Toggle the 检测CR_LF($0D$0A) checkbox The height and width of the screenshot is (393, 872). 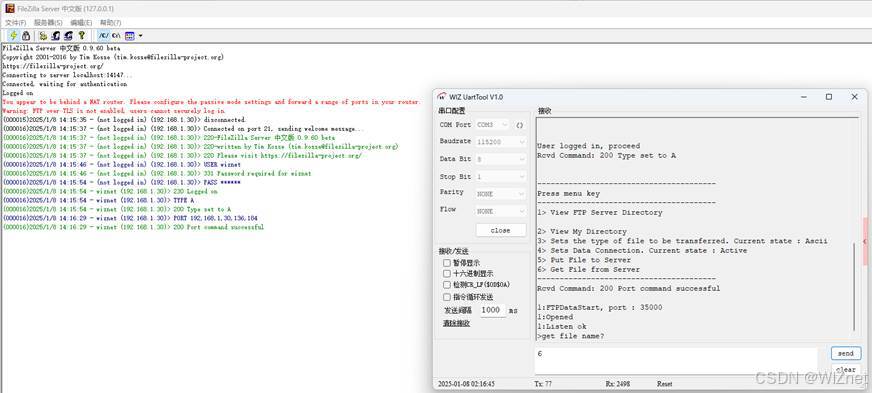[x=447, y=285]
